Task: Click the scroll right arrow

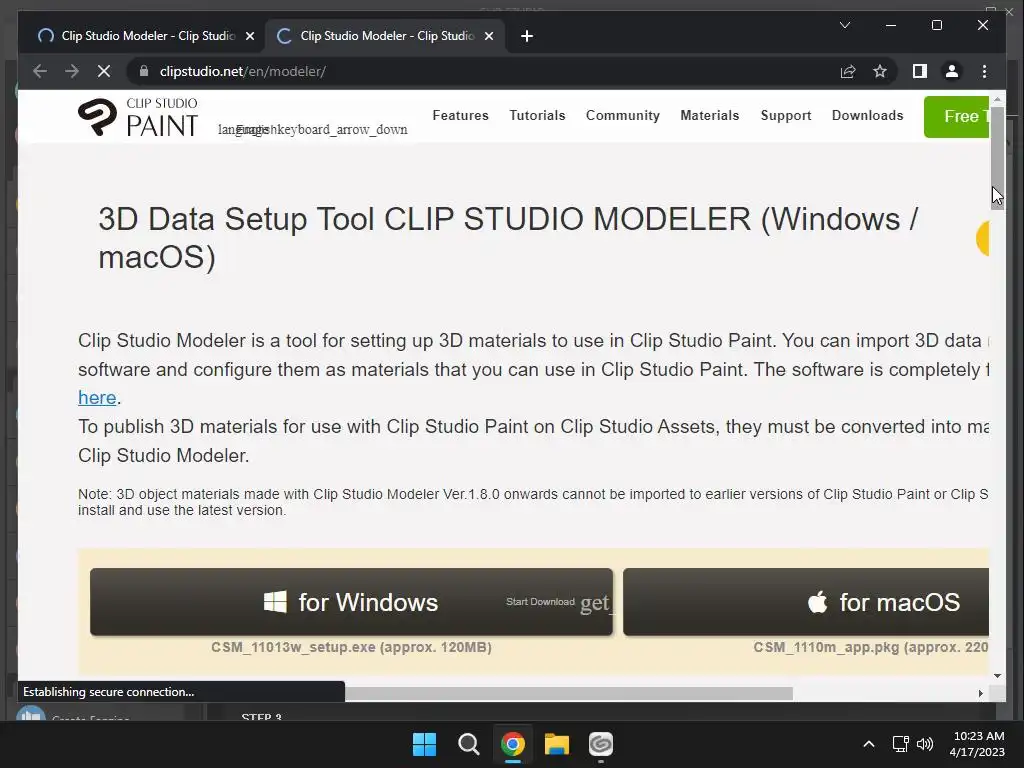Action: pos(980,694)
